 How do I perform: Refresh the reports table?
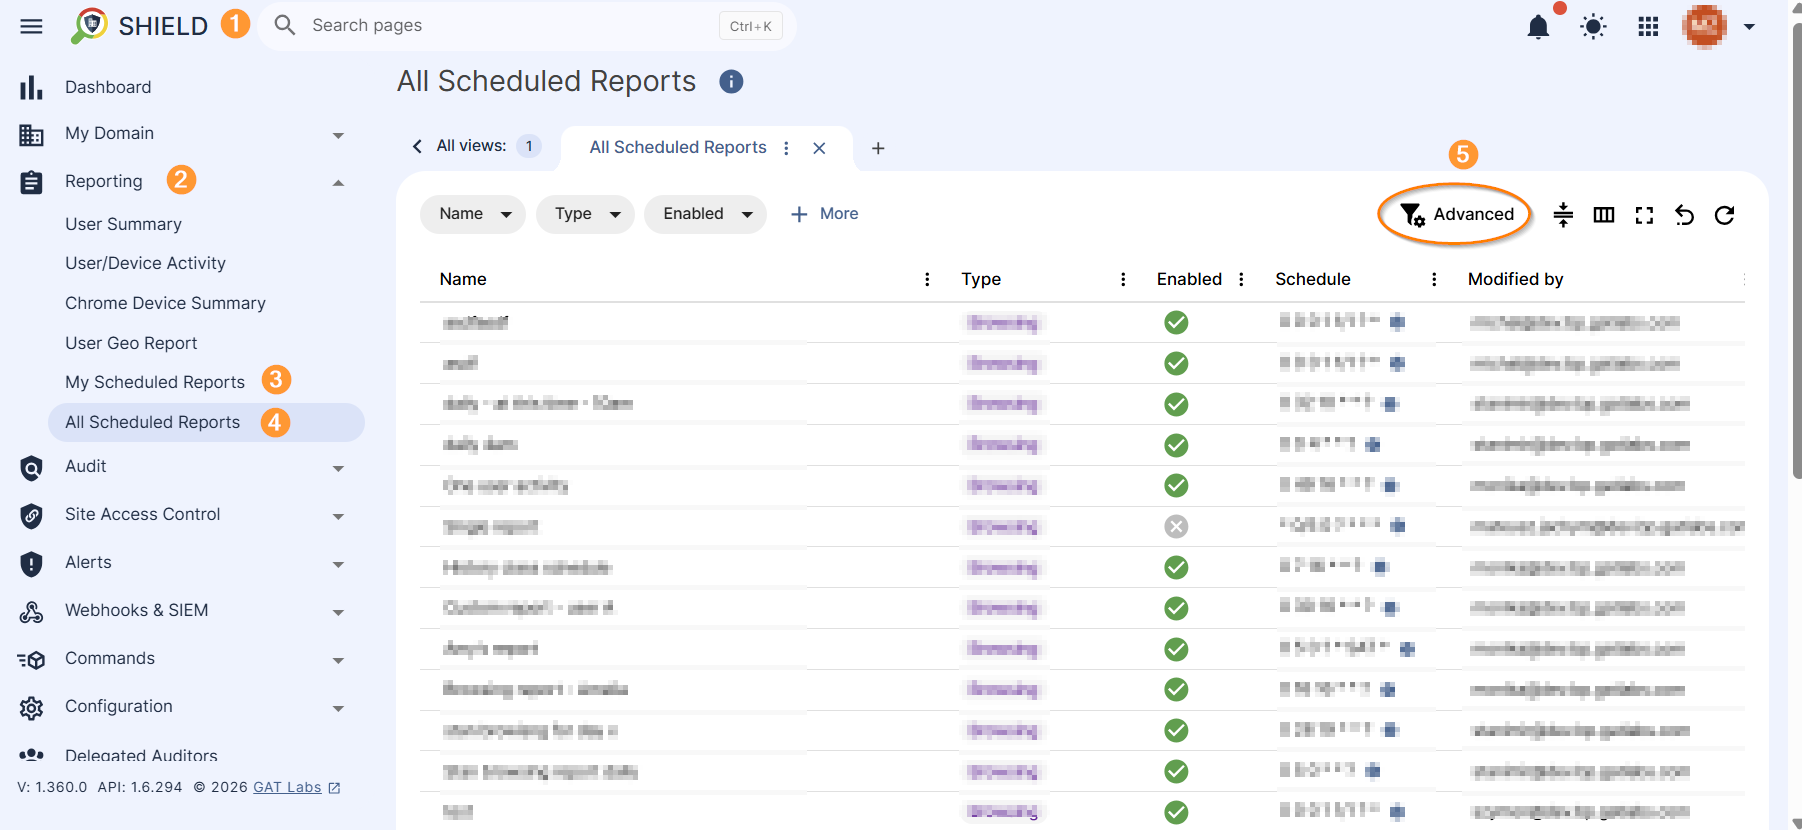(x=1724, y=214)
